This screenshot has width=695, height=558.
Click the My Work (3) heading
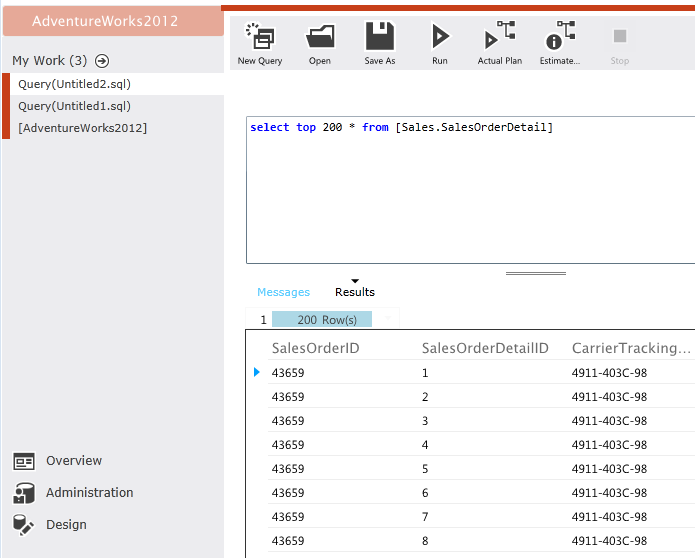point(50,60)
